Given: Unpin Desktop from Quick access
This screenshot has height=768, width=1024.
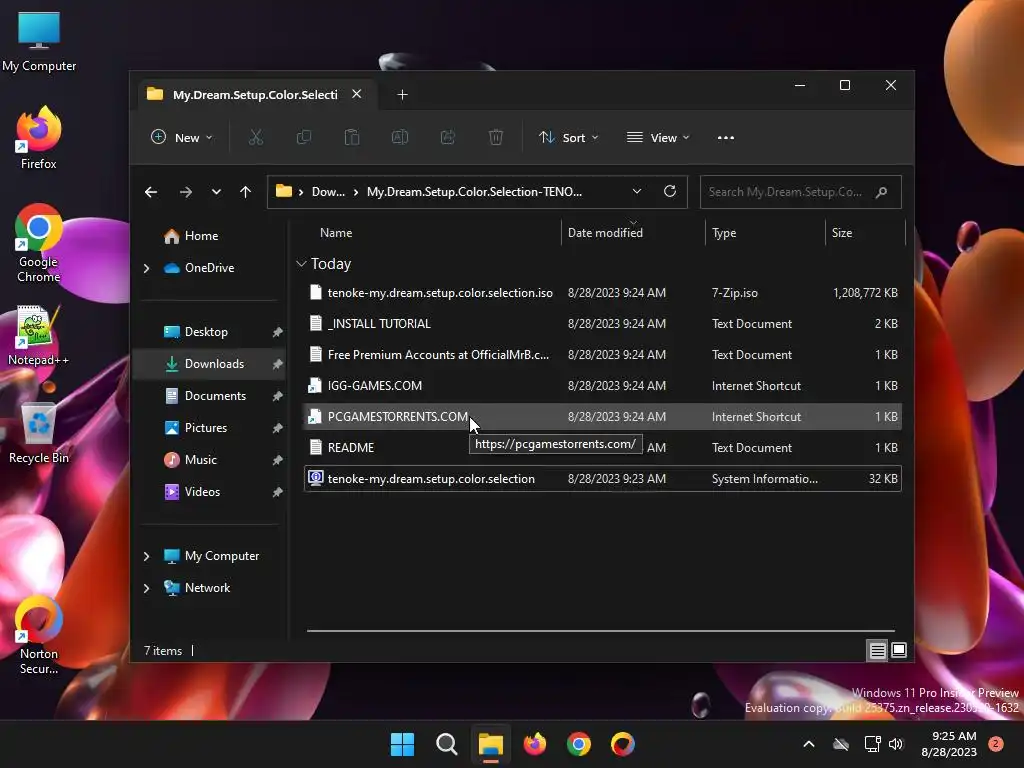Looking at the screenshot, I should pos(278,332).
